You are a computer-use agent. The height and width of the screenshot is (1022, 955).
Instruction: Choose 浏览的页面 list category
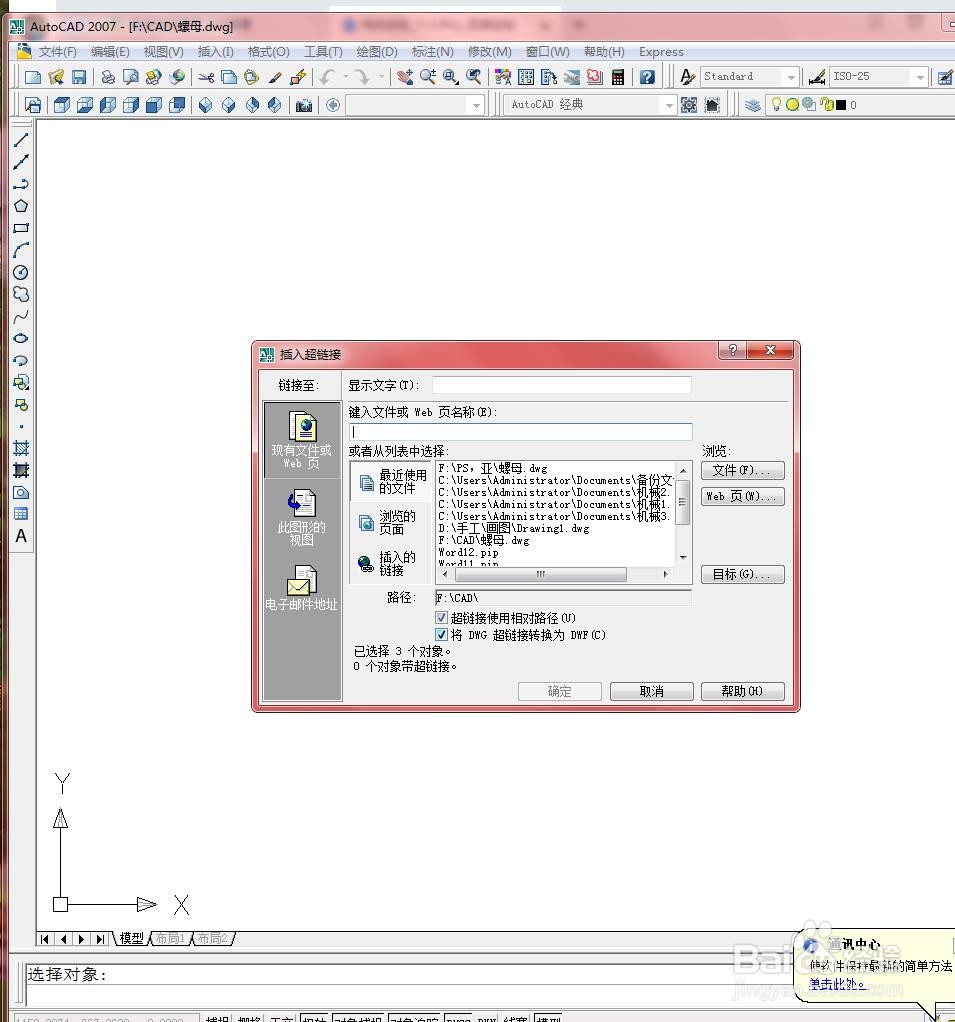[x=391, y=523]
